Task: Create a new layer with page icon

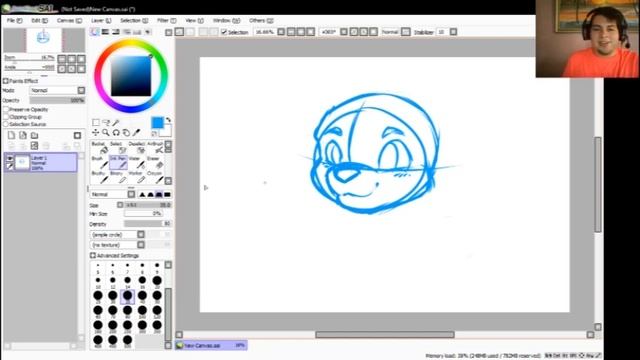Action: point(11,136)
